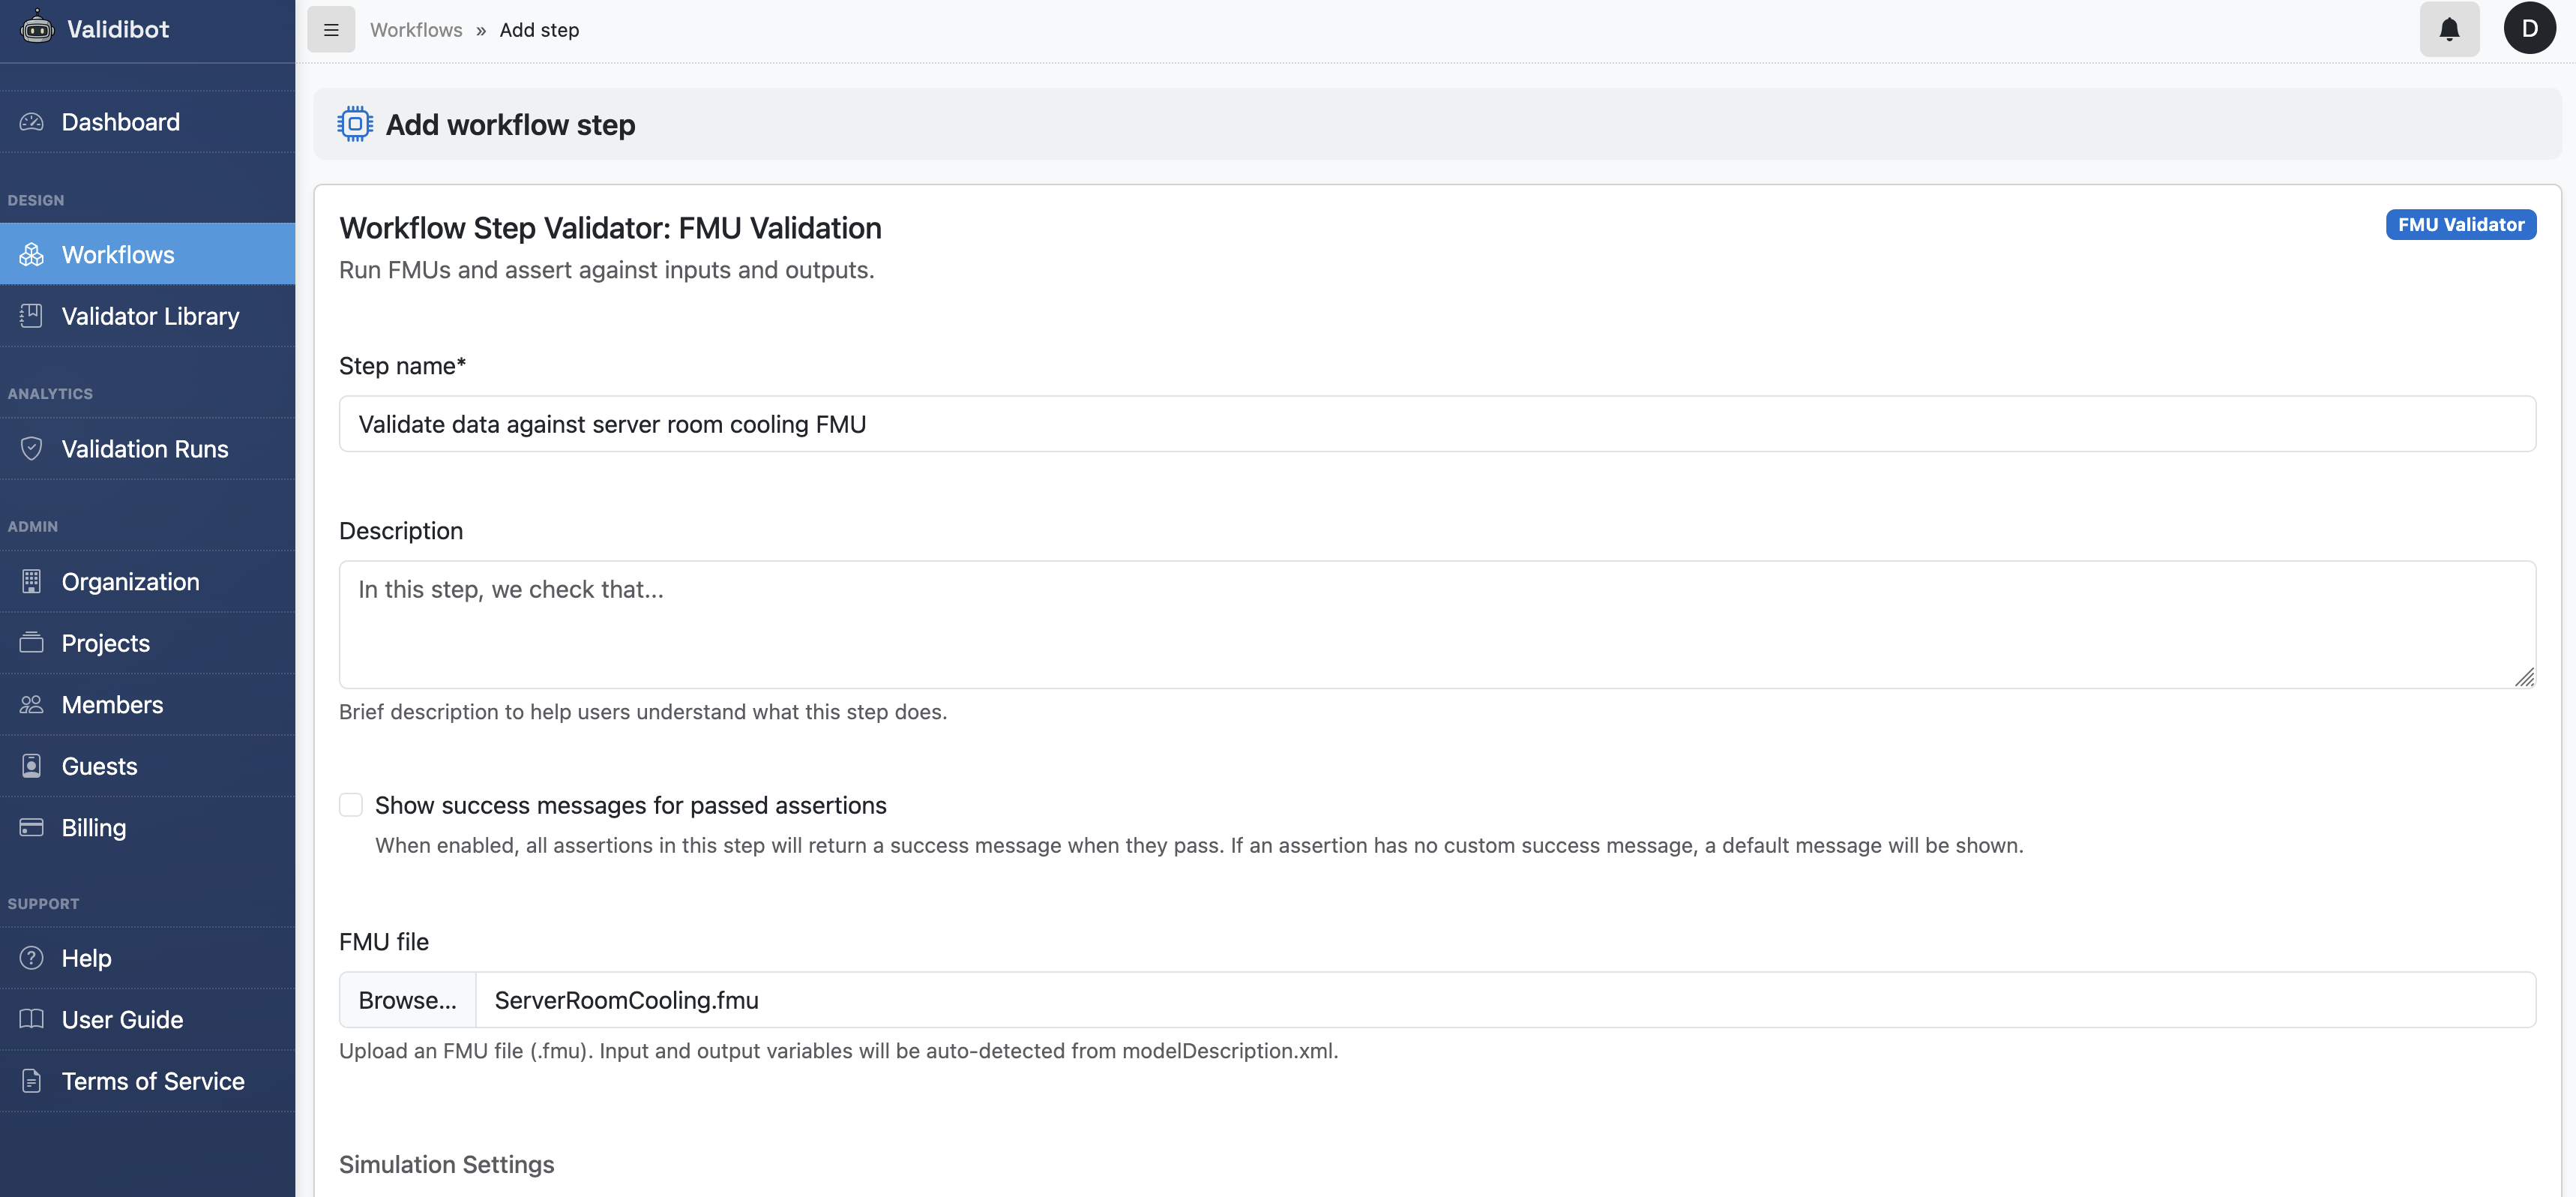Click the Guests badge icon

(x=31, y=765)
